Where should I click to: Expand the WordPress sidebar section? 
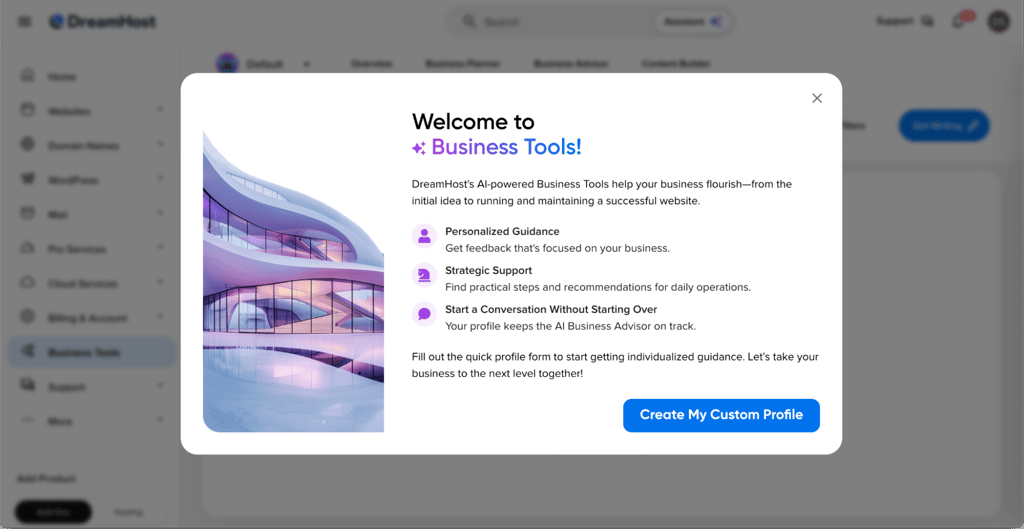(x=160, y=179)
